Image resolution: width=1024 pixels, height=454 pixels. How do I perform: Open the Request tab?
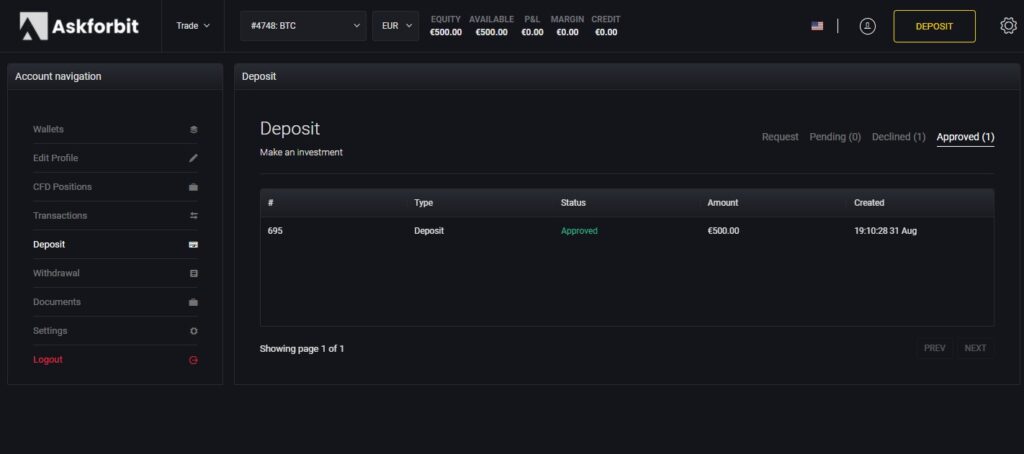coord(780,137)
